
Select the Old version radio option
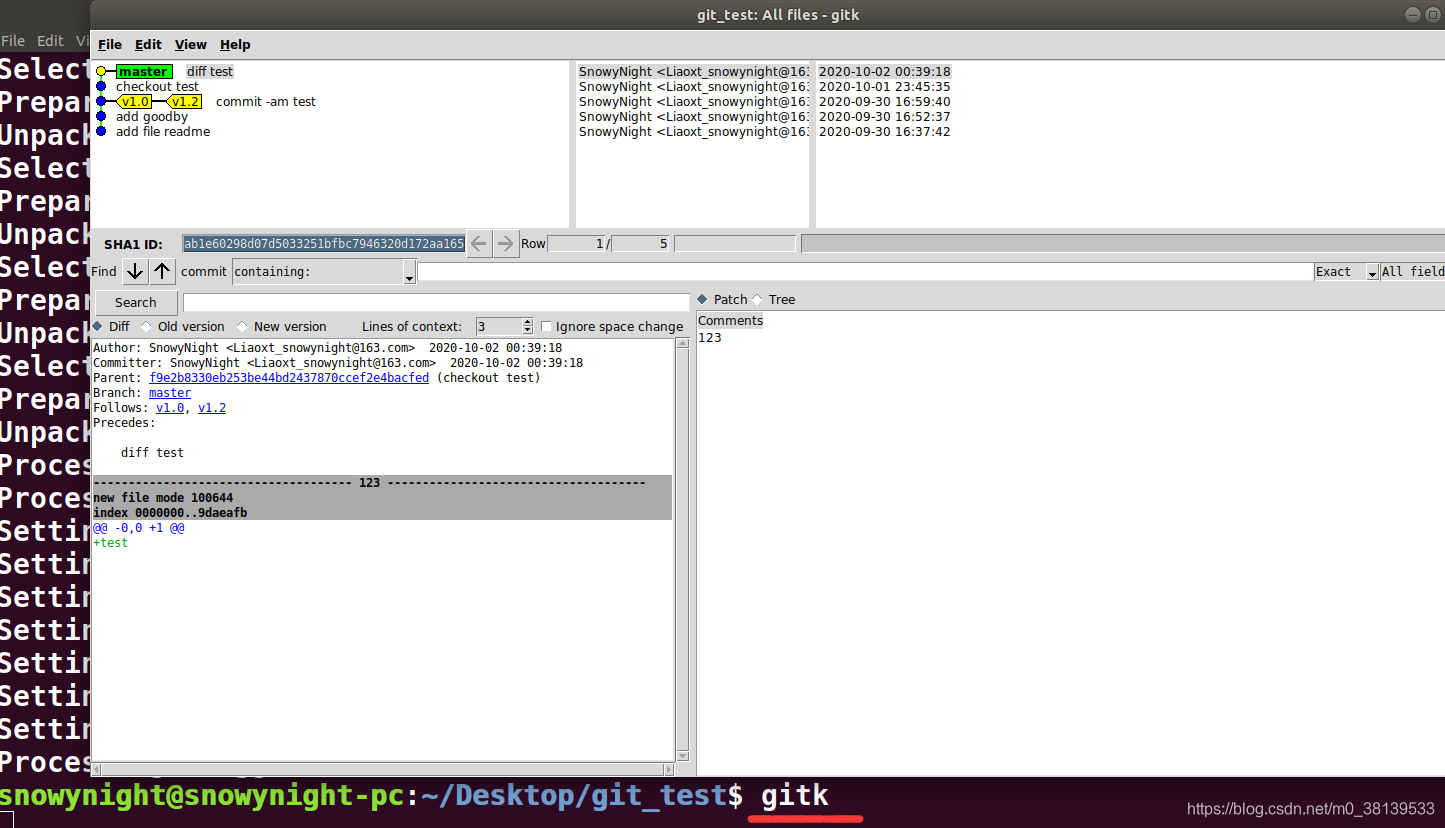coord(182,327)
